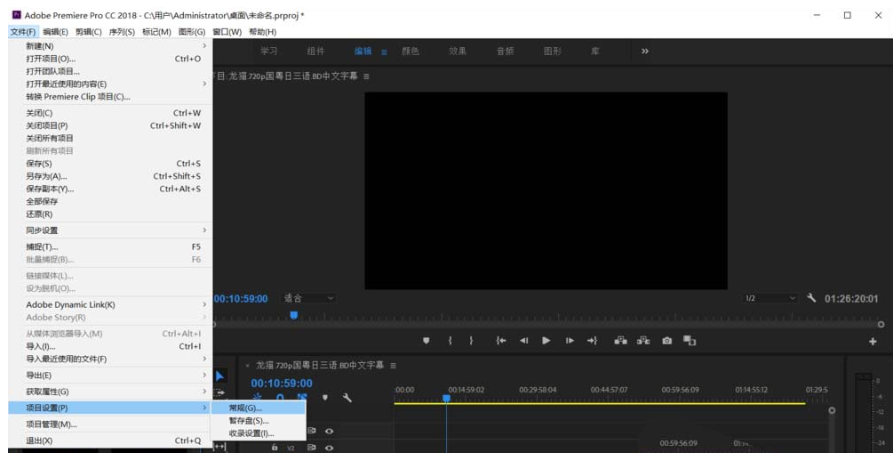Open the playback resolution 1/2 dropdown

coord(770,298)
